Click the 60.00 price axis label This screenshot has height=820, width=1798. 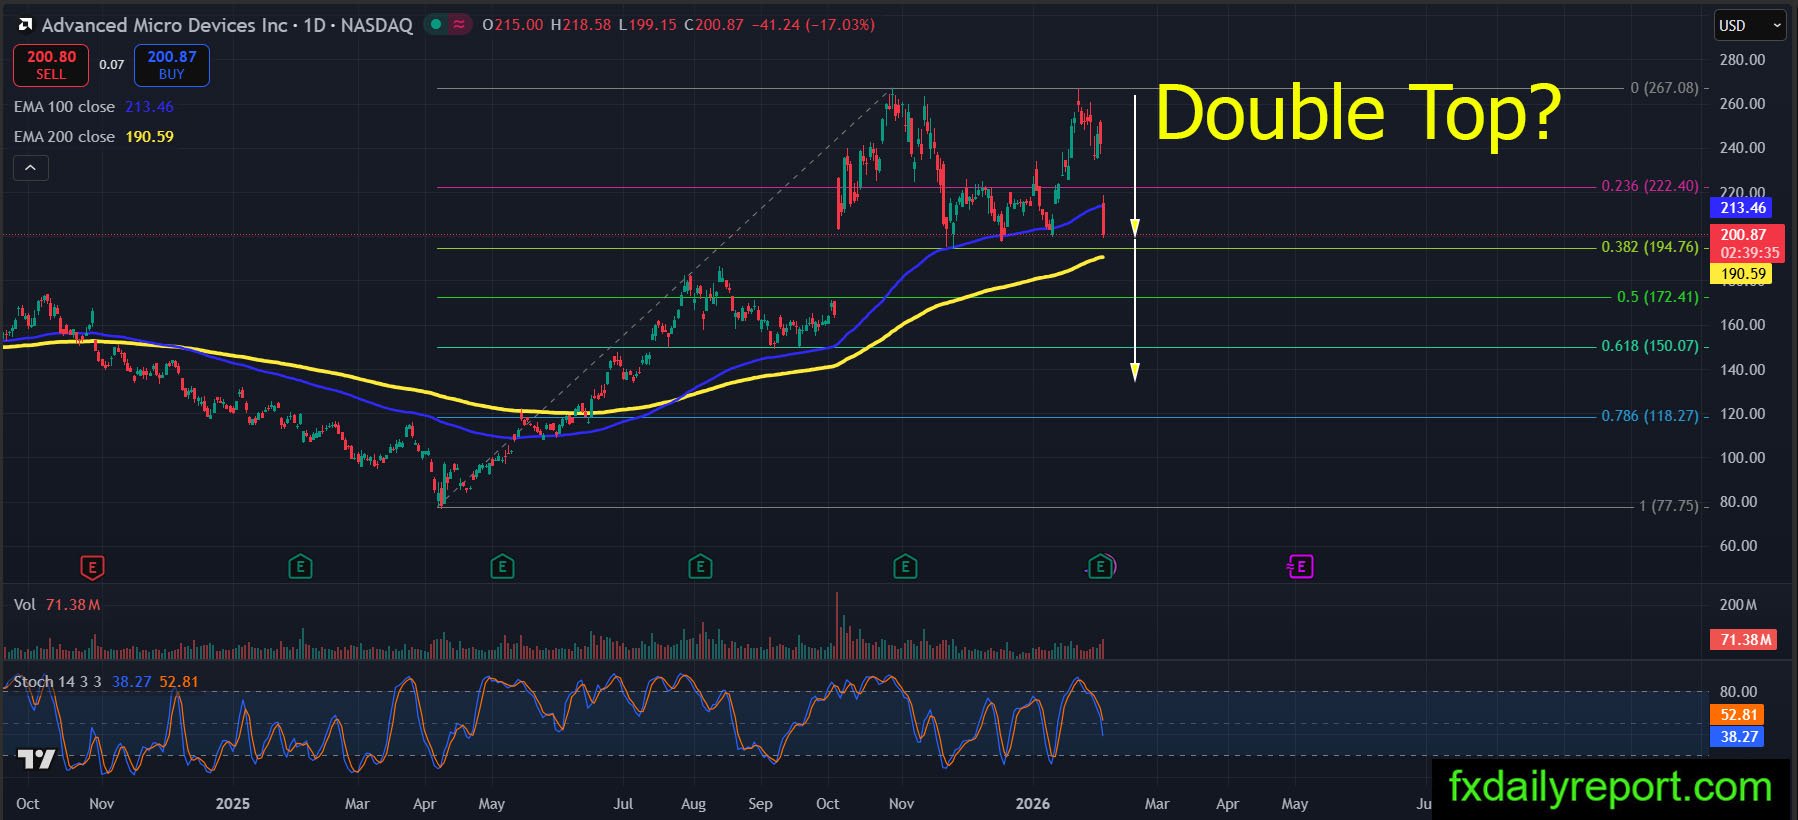(x=1738, y=546)
